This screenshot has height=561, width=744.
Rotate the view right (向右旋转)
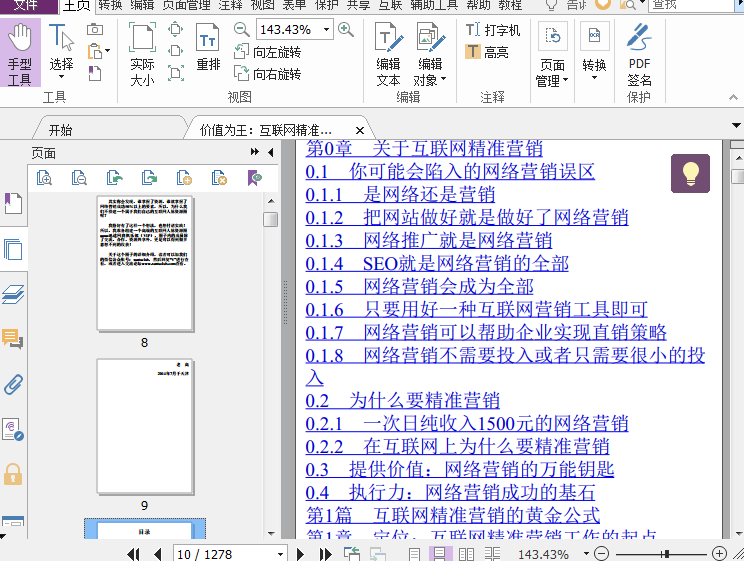tap(268, 74)
